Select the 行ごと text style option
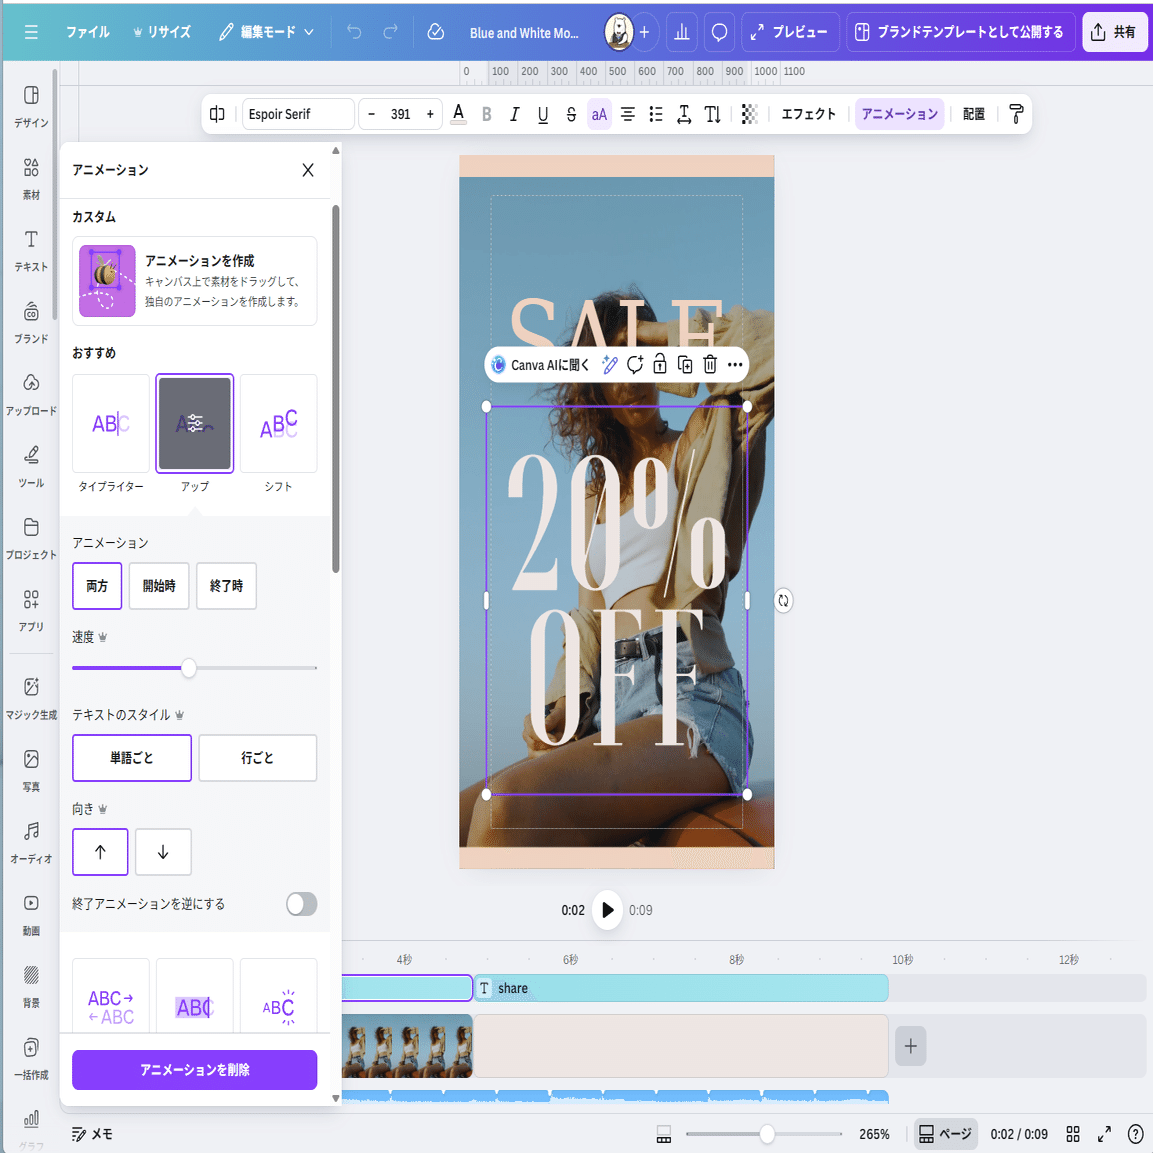This screenshot has width=1153, height=1153. click(x=257, y=757)
